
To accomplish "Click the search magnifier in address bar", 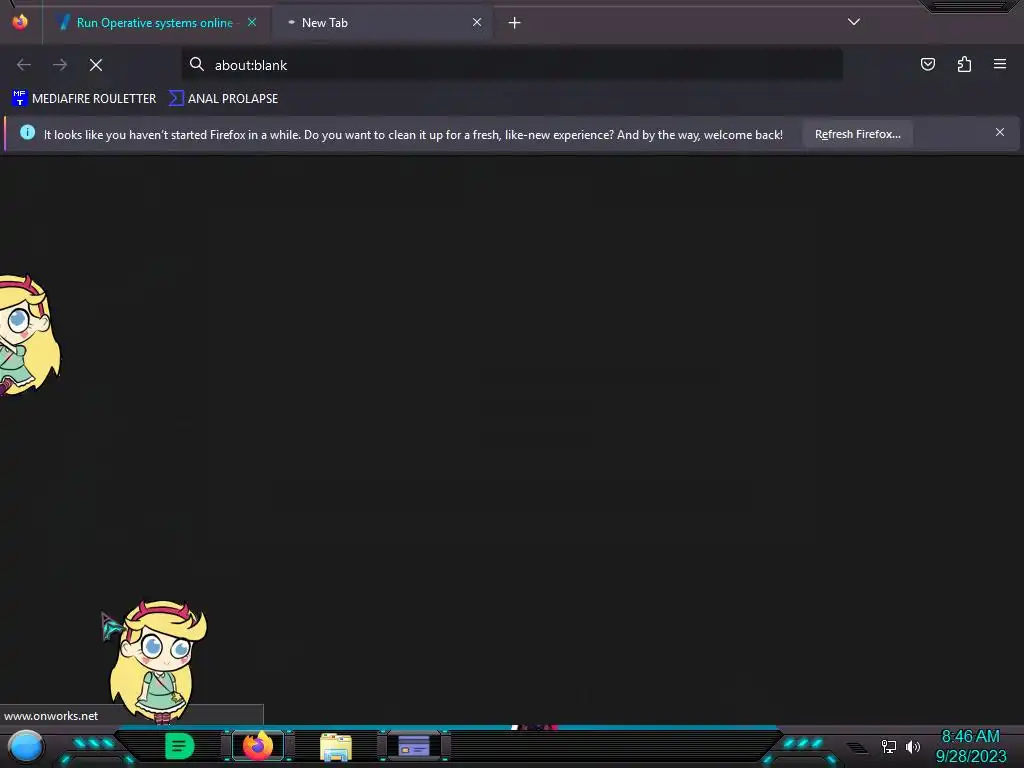I will coord(197,64).
